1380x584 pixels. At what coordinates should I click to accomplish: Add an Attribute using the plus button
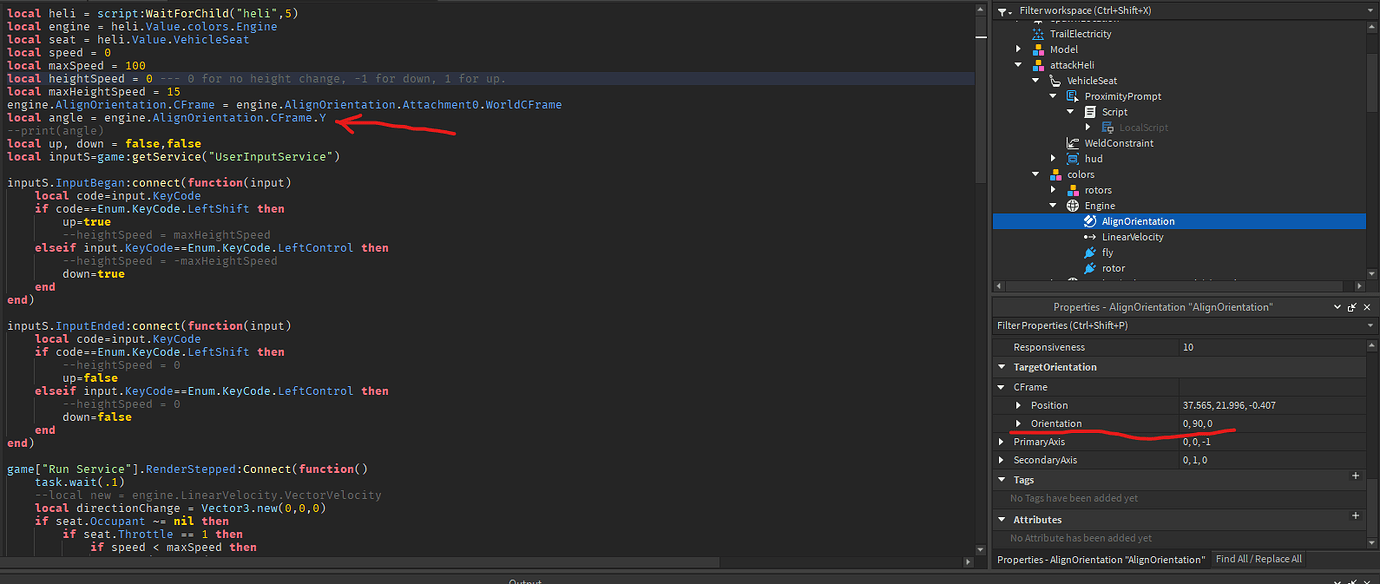[1355, 514]
